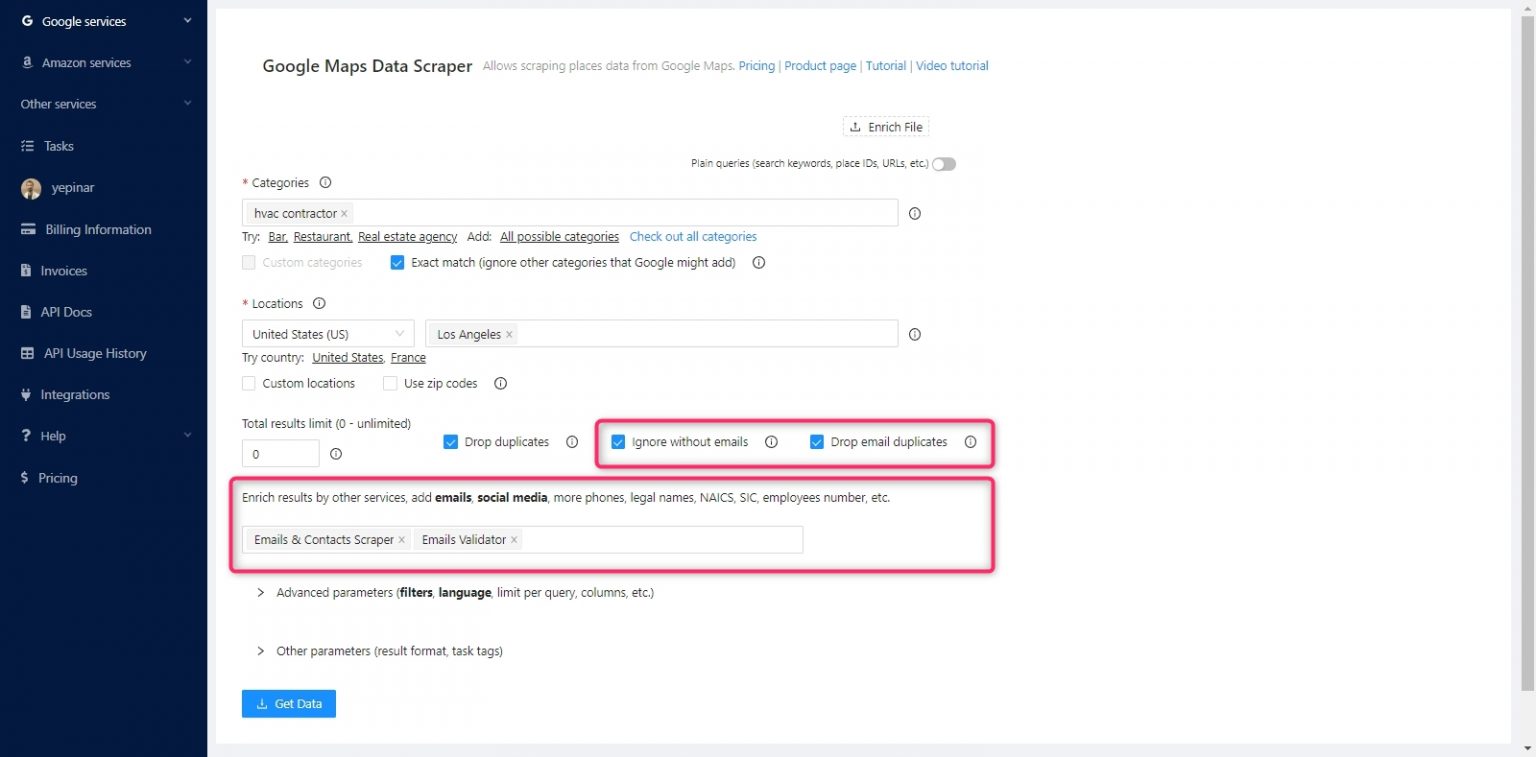Image resolution: width=1536 pixels, height=757 pixels.
Task: Click the API Docs document icon
Action: 28,311
